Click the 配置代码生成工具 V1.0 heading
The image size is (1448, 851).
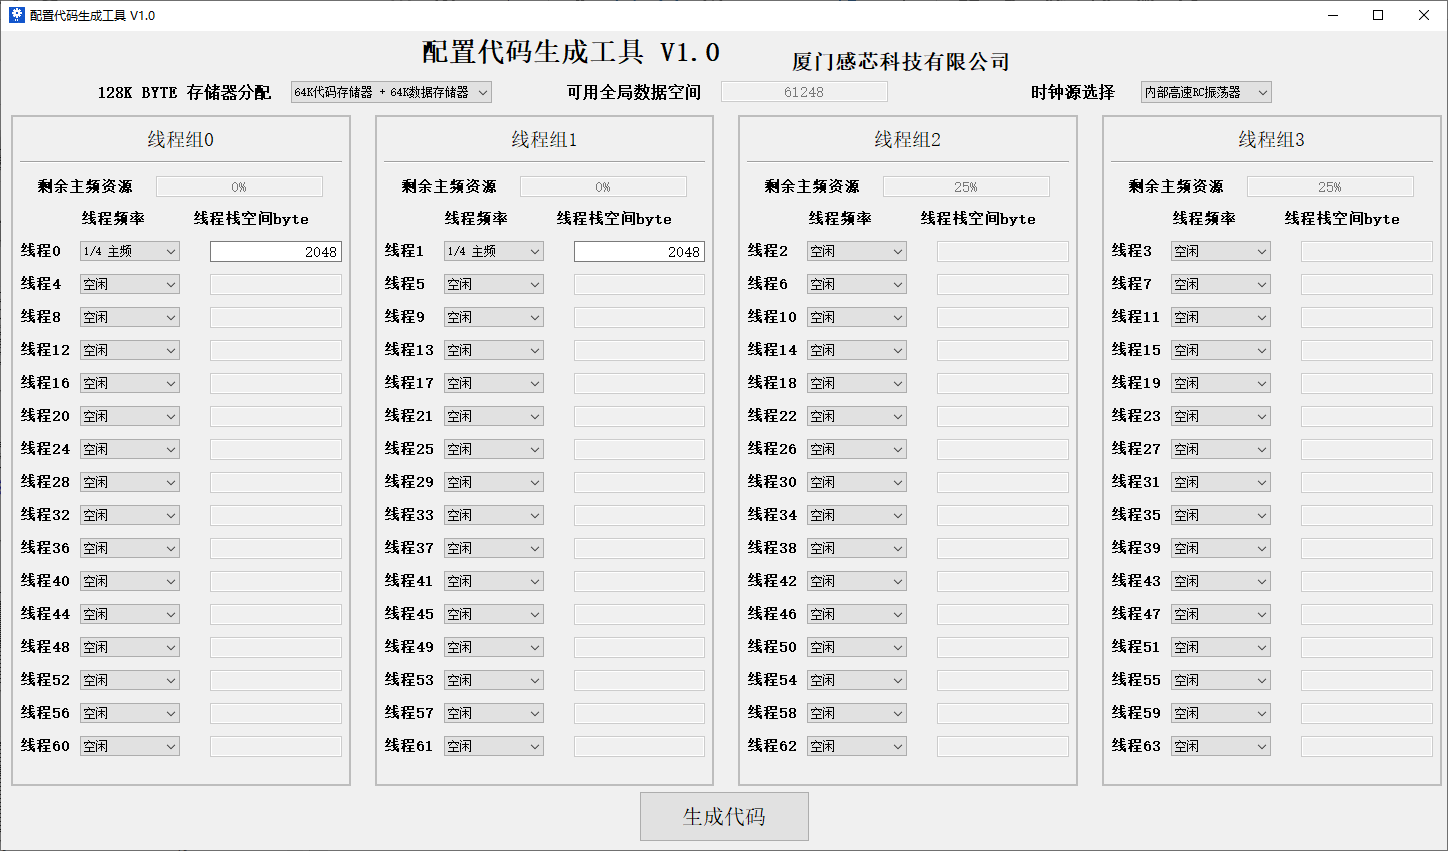571,52
